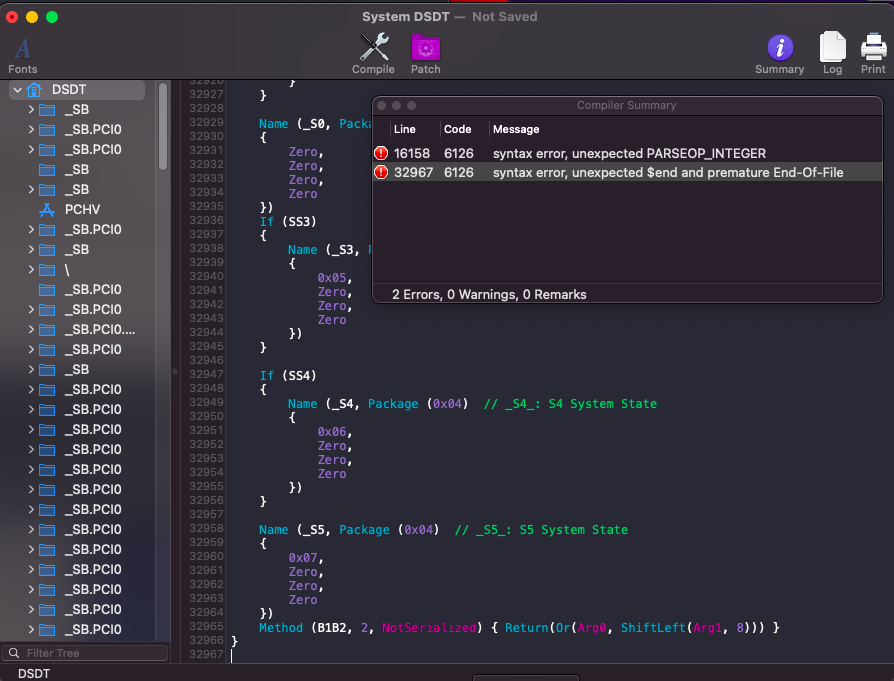Sort by Message column header

516,129
